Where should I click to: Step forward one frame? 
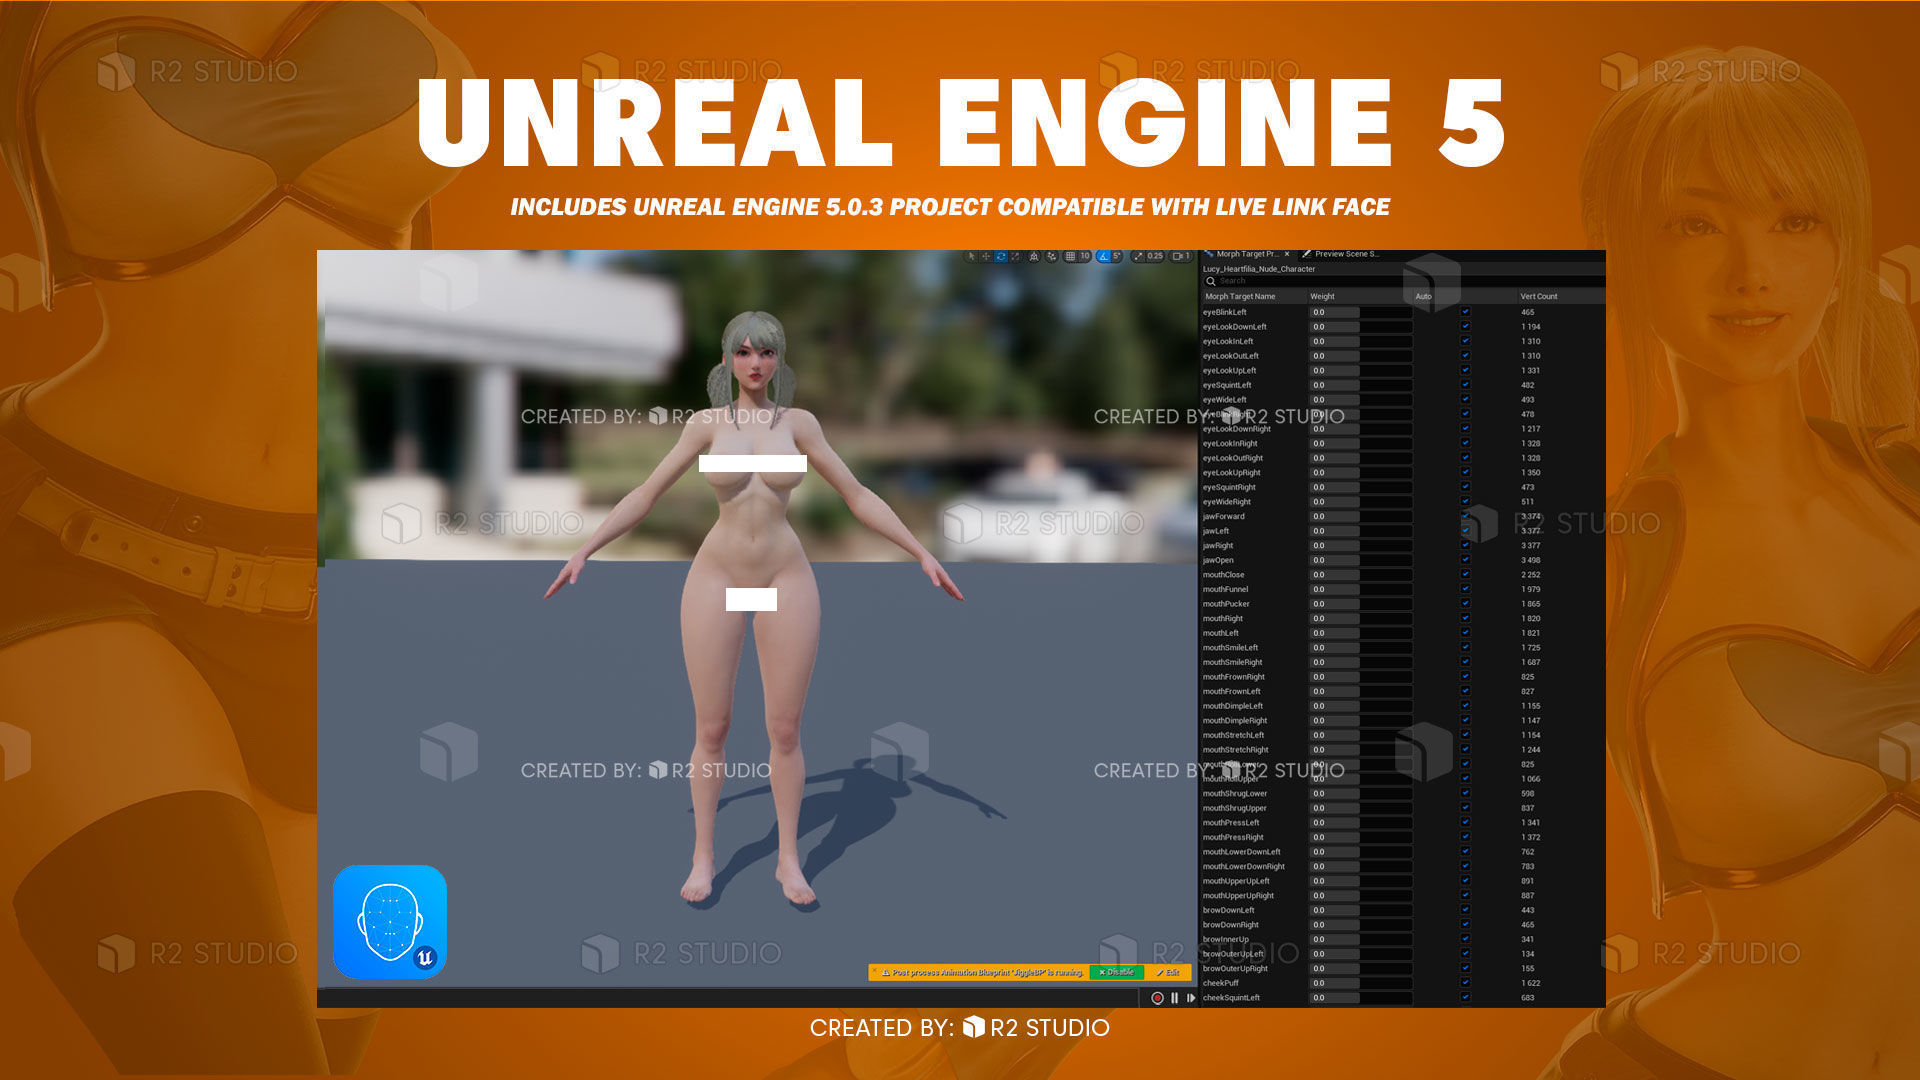click(x=1190, y=998)
